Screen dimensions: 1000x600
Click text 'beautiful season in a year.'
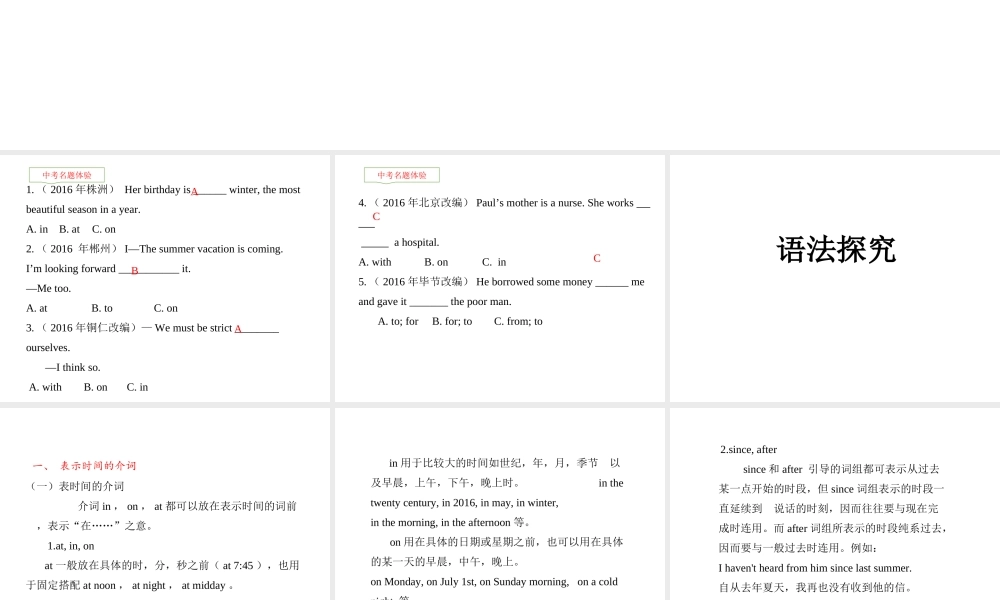pos(84,209)
